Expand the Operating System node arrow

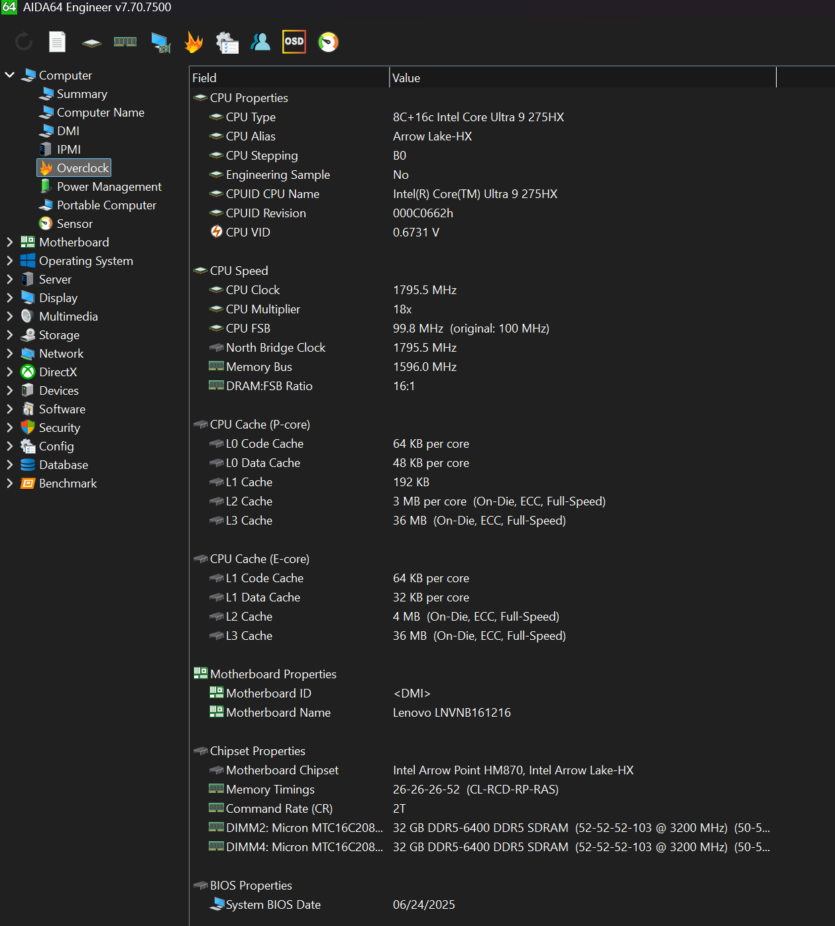pyautogui.click(x=9, y=260)
